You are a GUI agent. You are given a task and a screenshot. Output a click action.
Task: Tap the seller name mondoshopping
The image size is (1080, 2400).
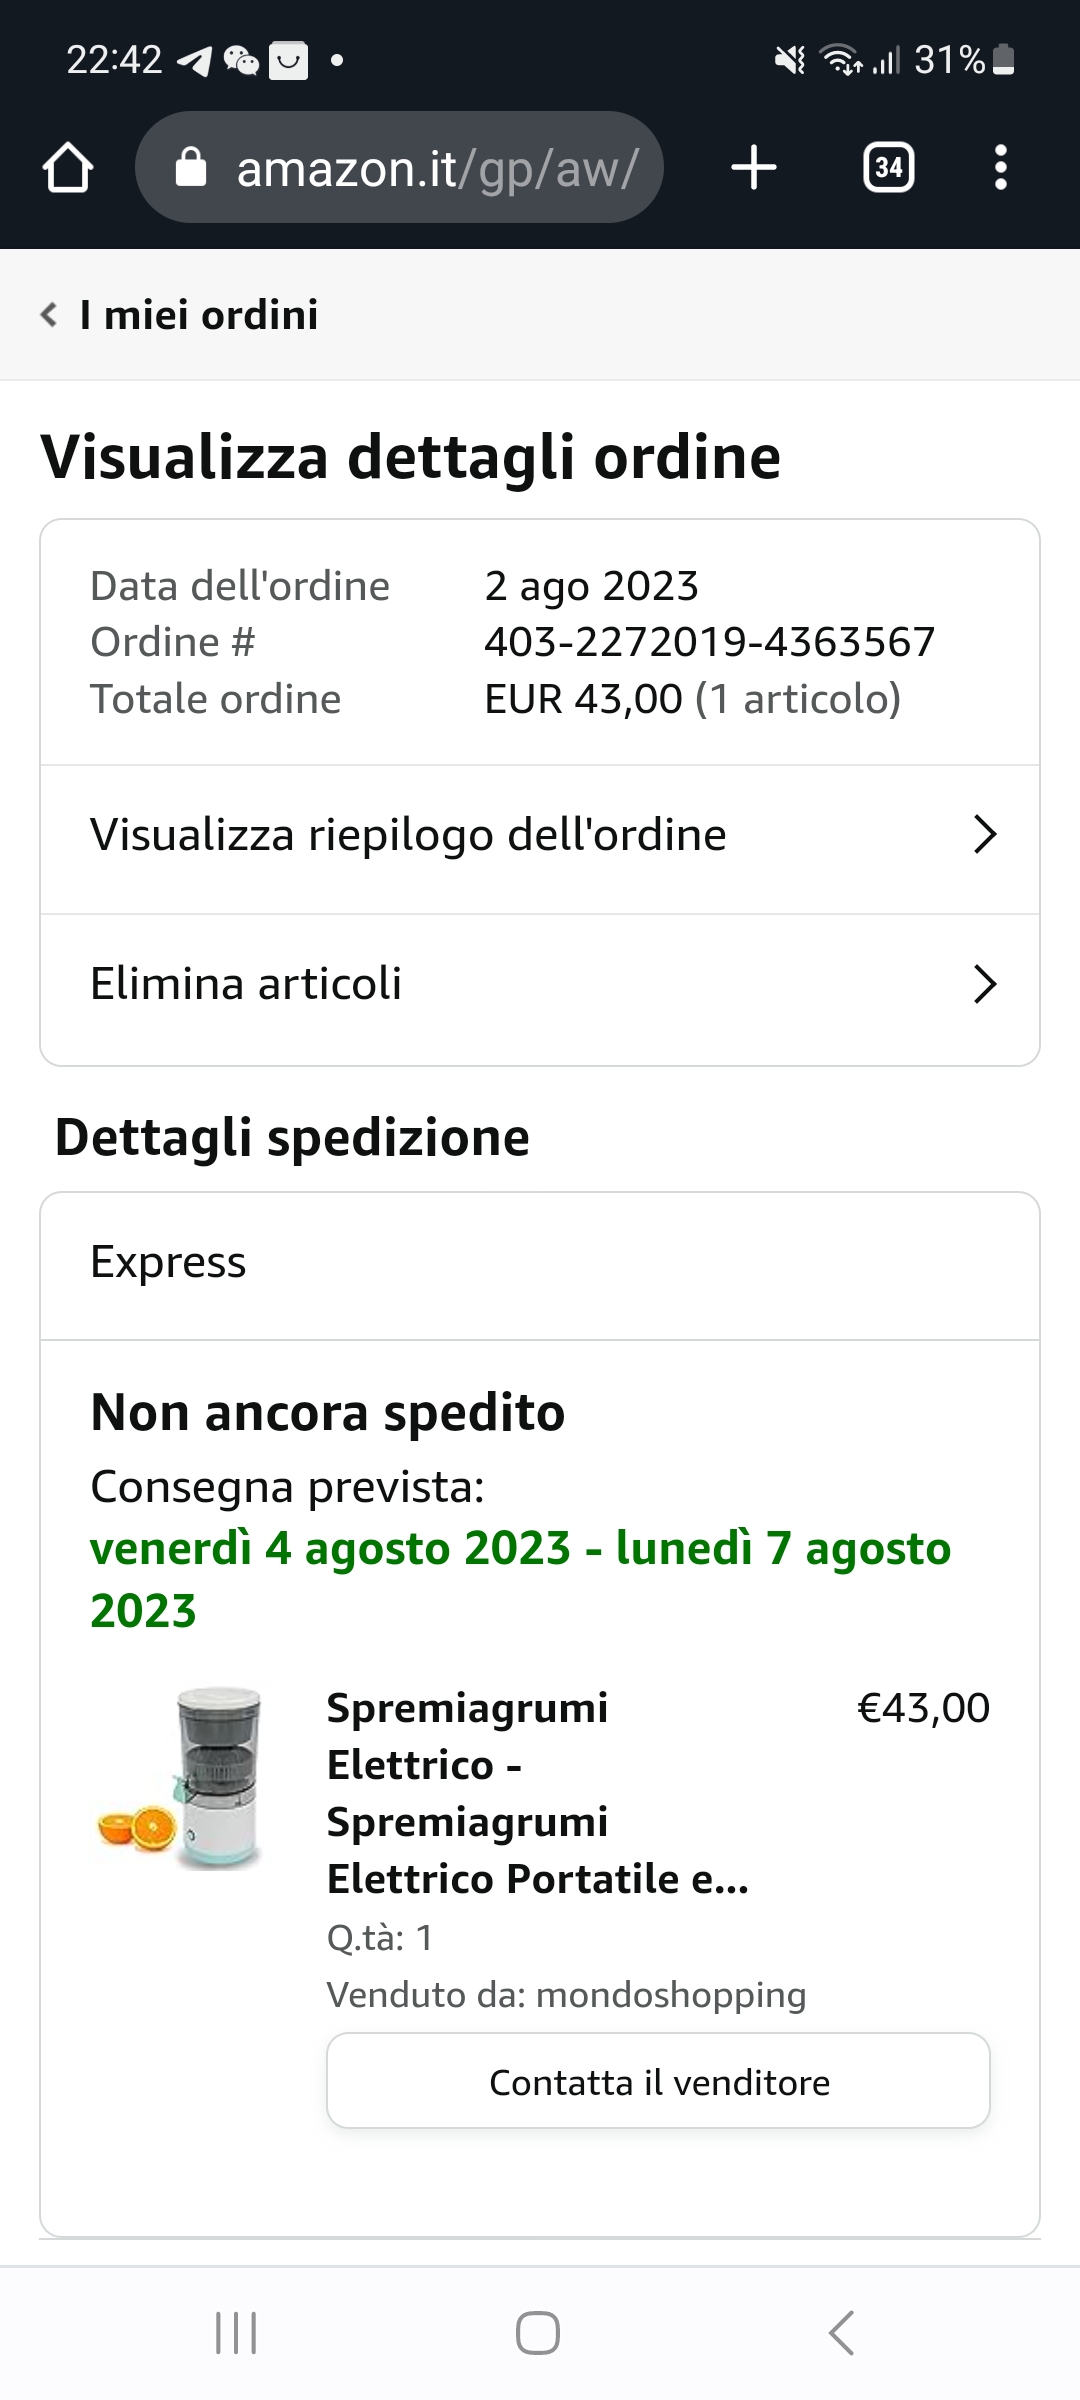[x=671, y=1995]
